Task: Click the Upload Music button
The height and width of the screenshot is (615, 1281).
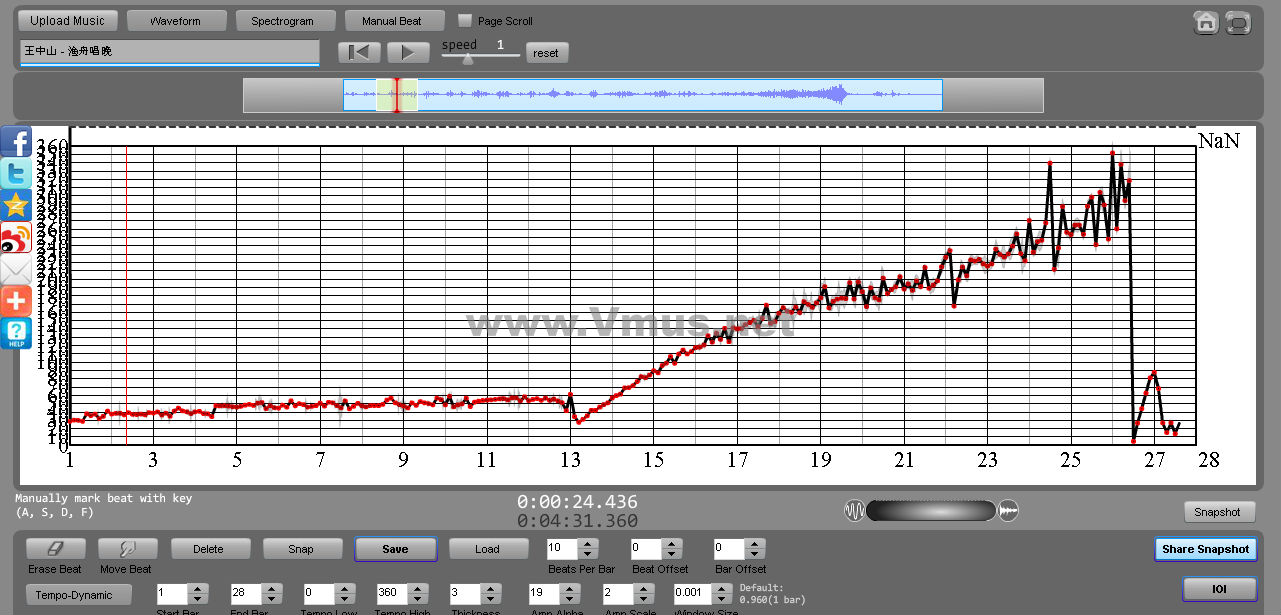Action: [x=68, y=20]
